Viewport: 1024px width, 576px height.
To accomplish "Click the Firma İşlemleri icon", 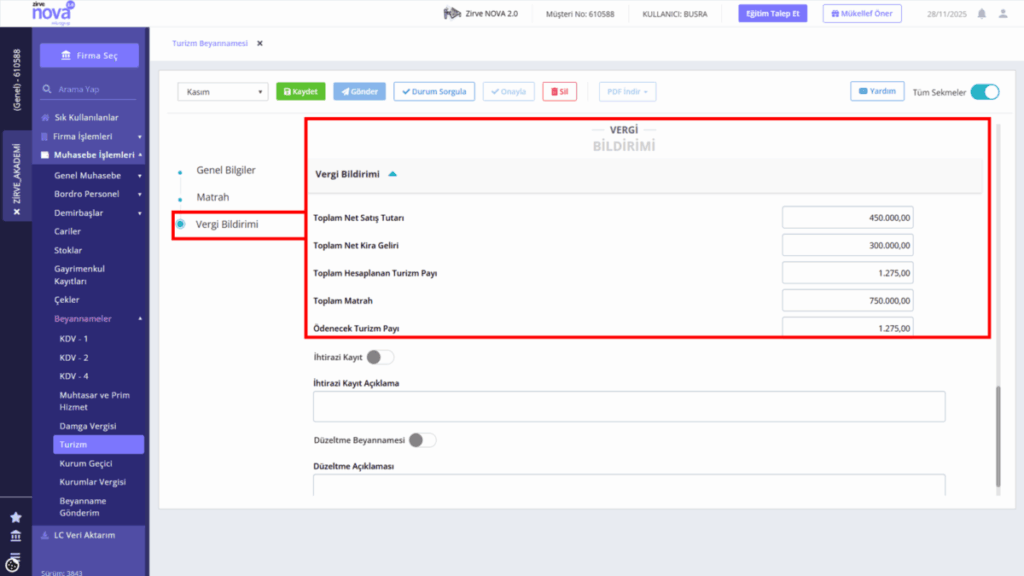I will 44,136.
